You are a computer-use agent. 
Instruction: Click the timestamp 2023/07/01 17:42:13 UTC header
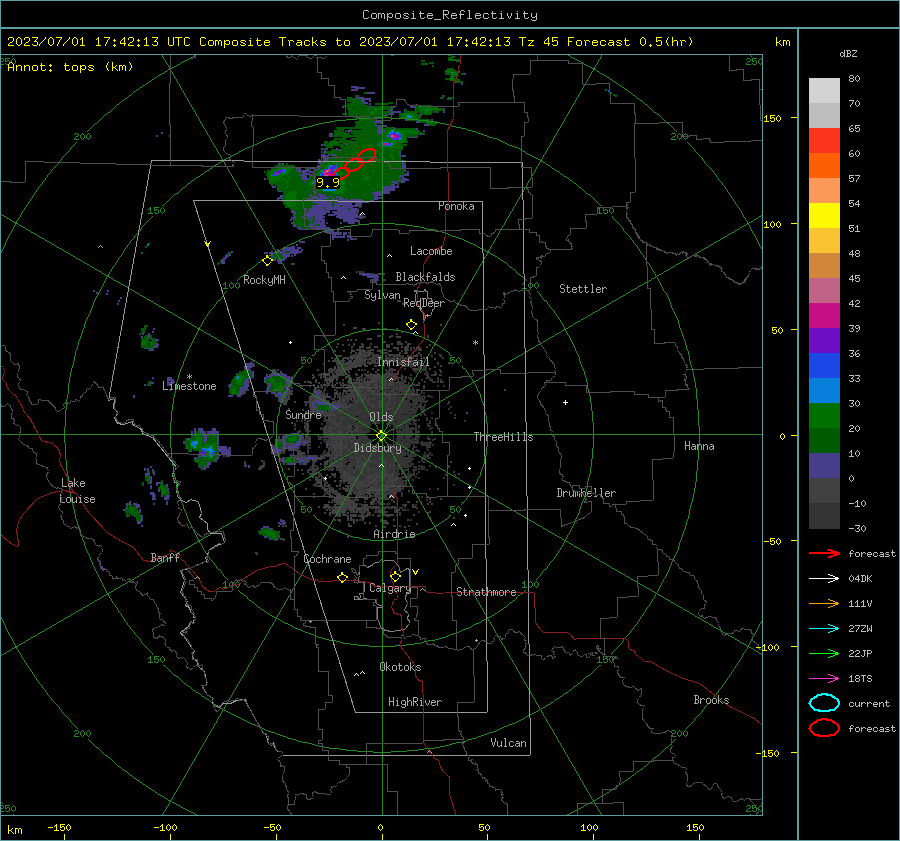coord(99,42)
